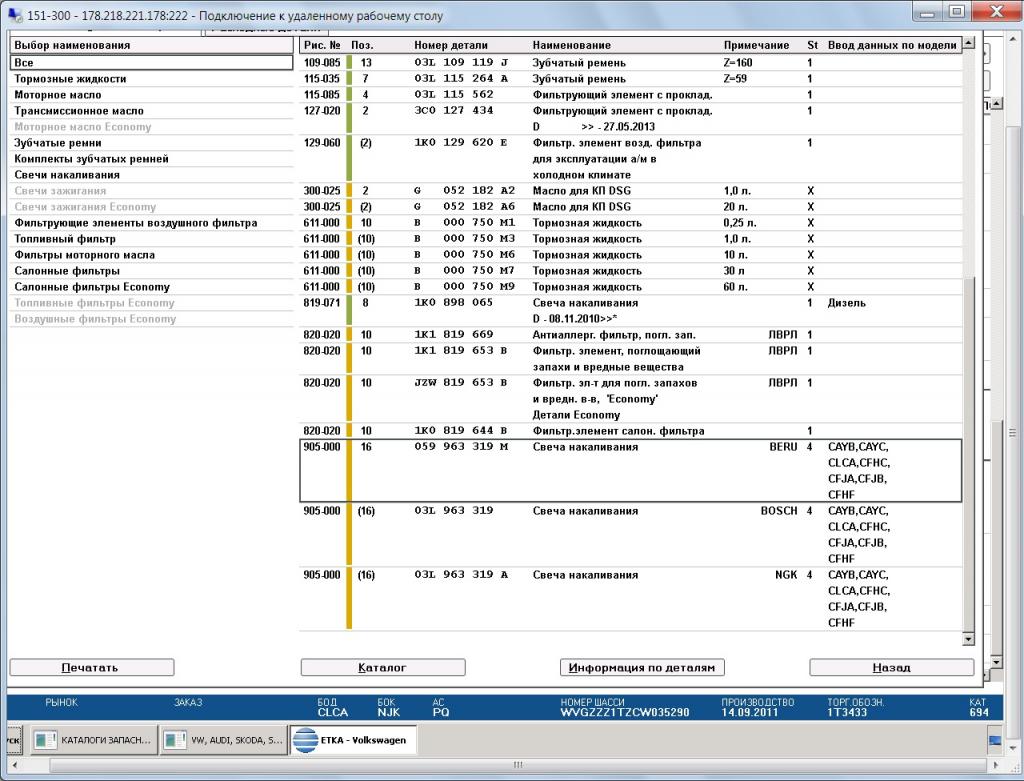This screenshot has width=1024, height=781.
Task: Select Моторное масло in the name list
Action: (152, 95)
